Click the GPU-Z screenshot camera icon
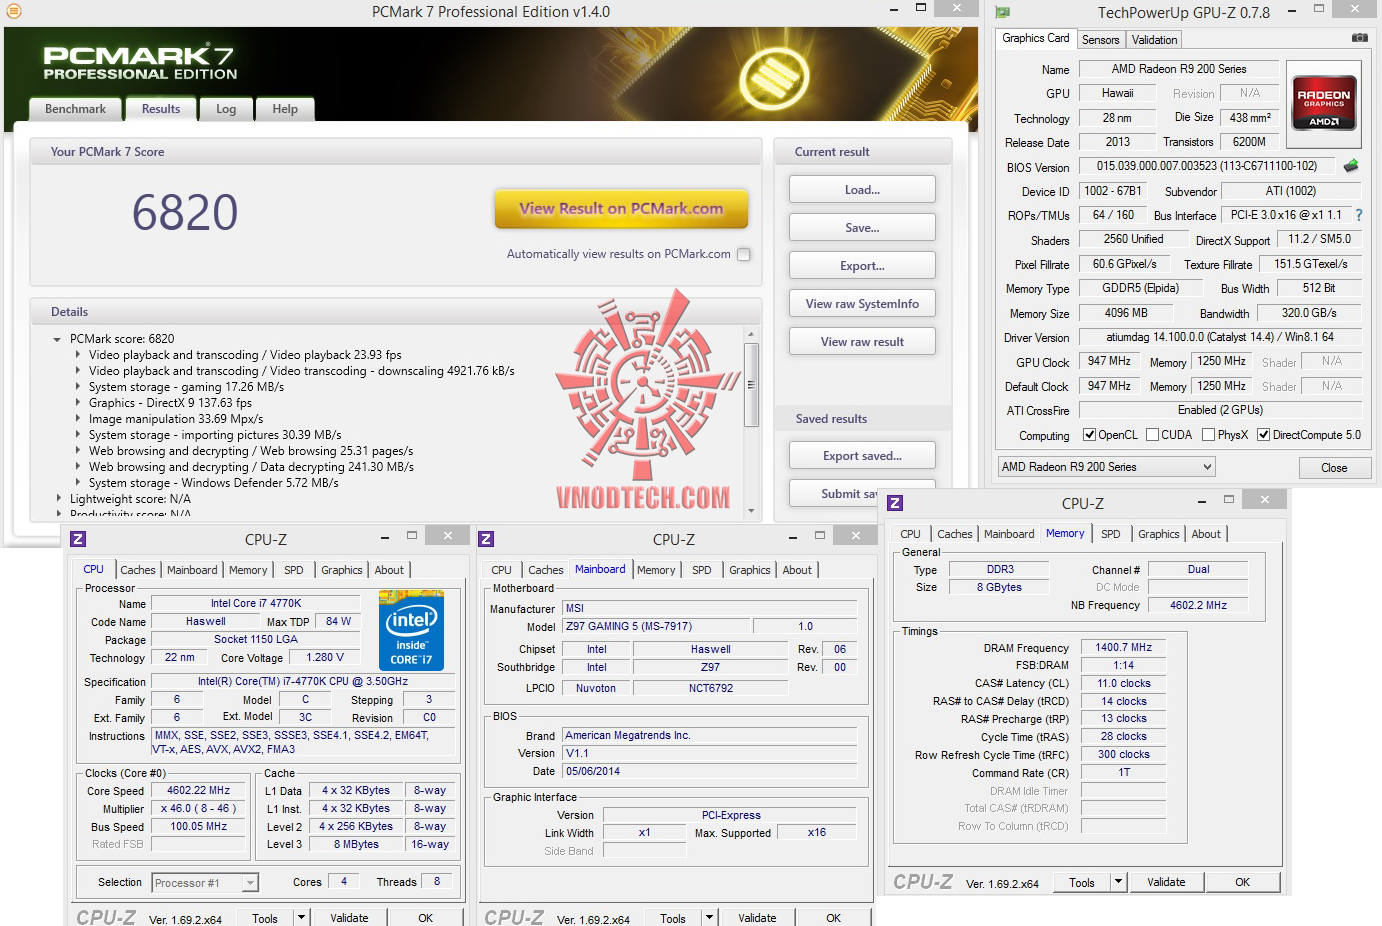 click(x=1359, y=35)
